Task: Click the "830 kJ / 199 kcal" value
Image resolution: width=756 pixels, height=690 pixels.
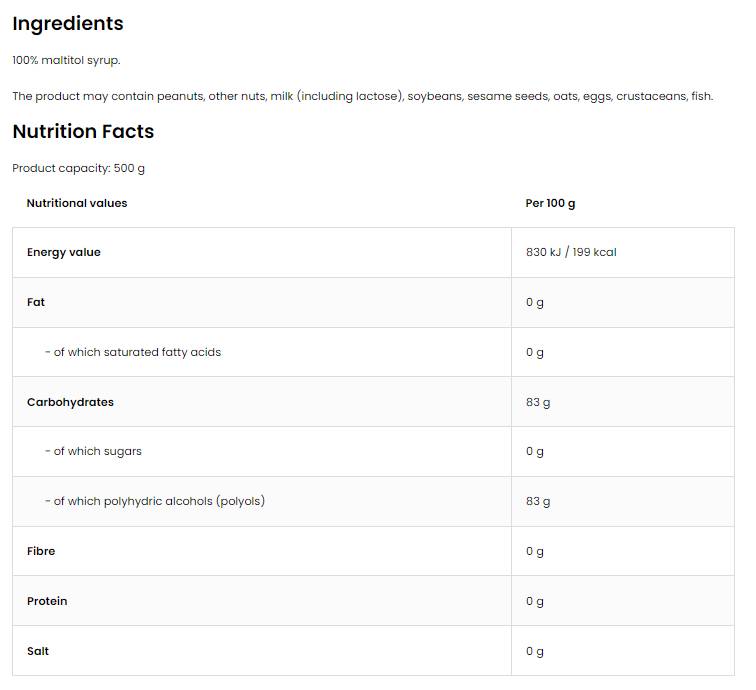Action: tap(571, 253)
